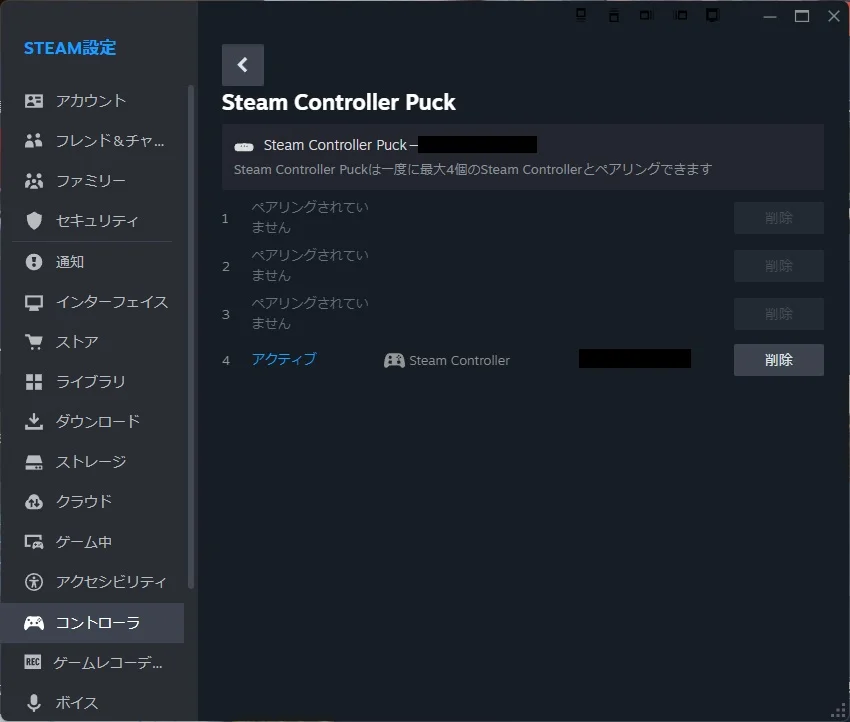Click the アカウント card icon in sidebar
This screenshot has width=850, height=722.
34,101
